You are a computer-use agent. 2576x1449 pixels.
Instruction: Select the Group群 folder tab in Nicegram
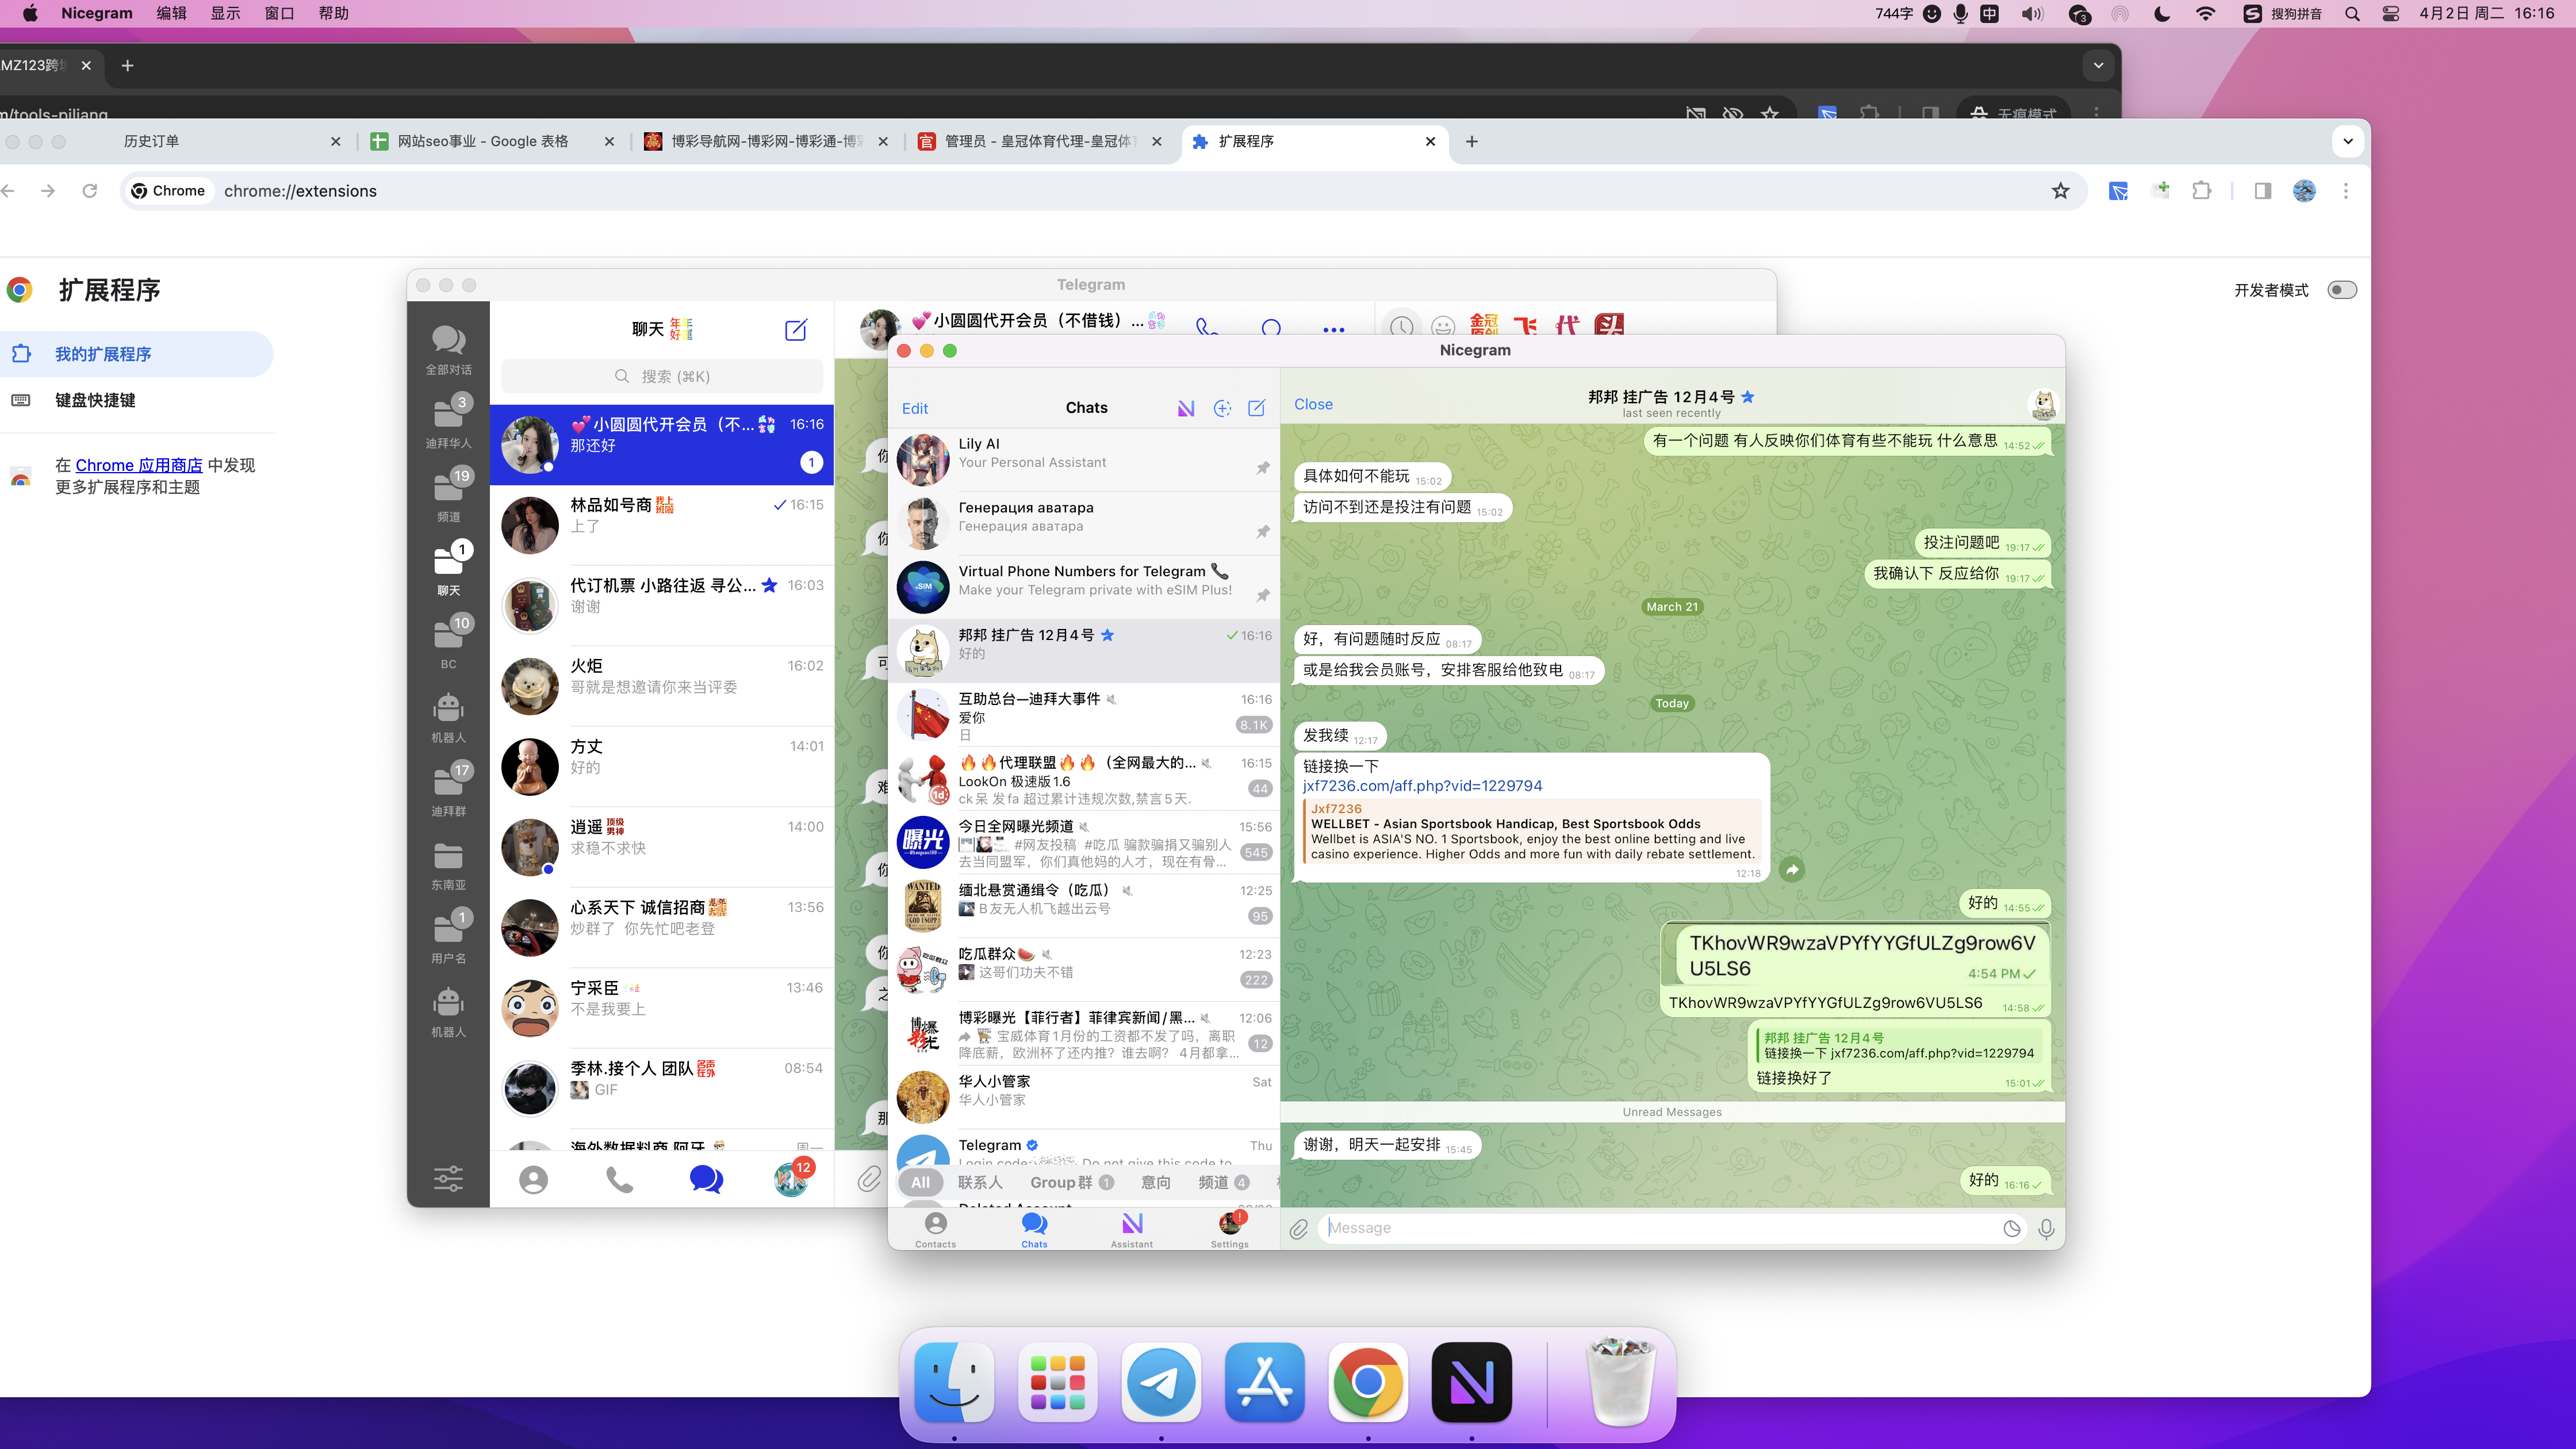click(1072, 1182)
